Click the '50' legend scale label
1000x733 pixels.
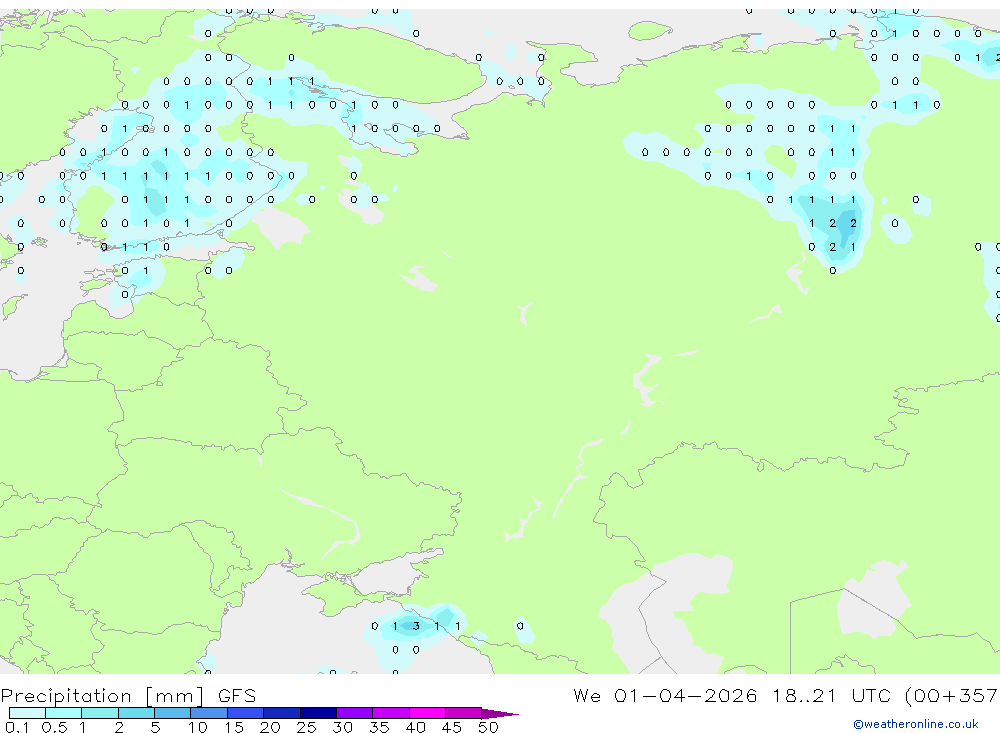coord(488,727)
